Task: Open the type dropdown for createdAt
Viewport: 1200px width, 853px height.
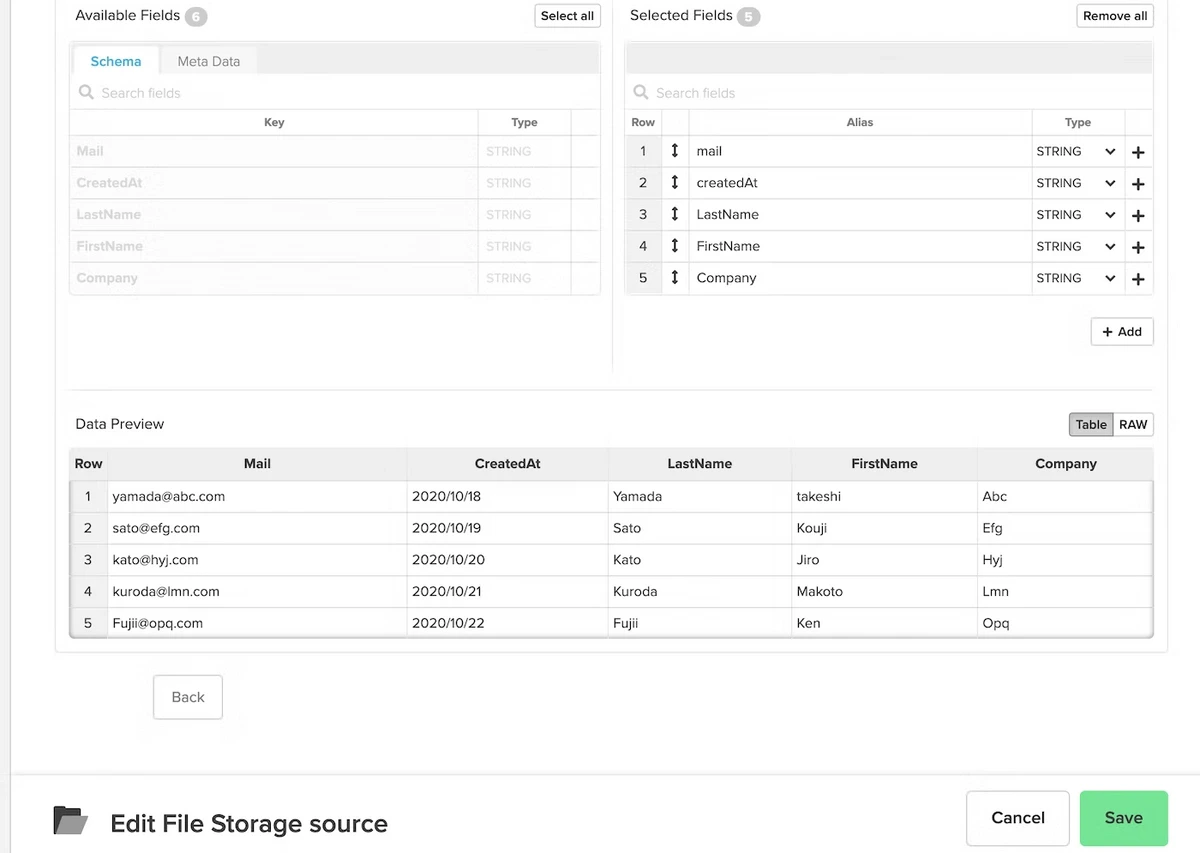Action: tap(1078, 183)
